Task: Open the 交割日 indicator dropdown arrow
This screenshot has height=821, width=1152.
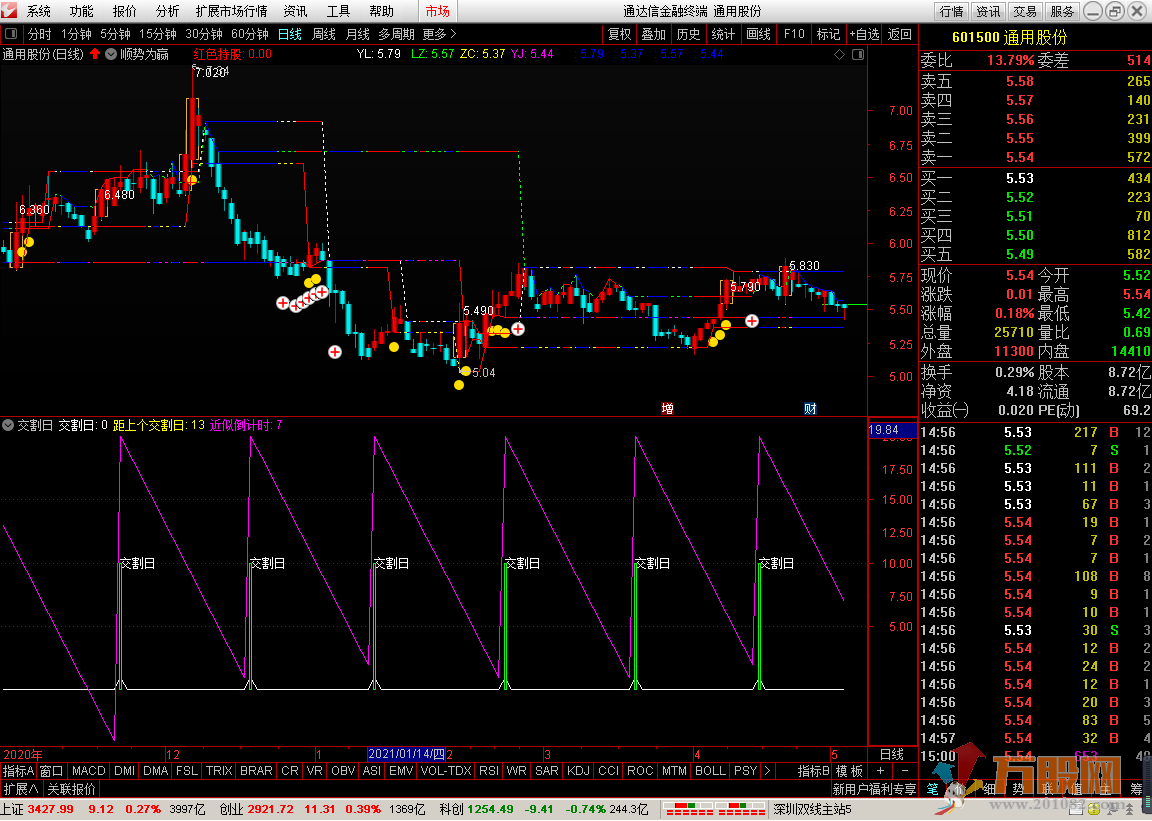Action: 8,425
